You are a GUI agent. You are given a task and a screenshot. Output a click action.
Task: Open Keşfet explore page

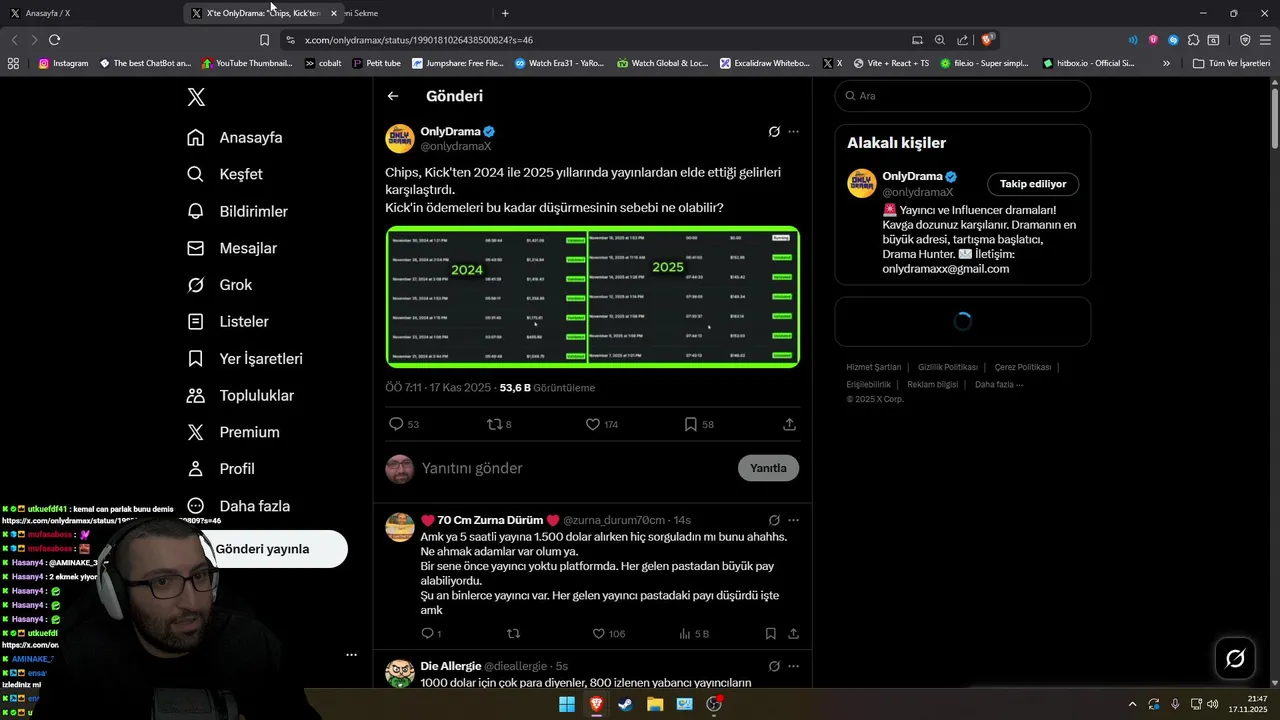click(x=225, y=174)
